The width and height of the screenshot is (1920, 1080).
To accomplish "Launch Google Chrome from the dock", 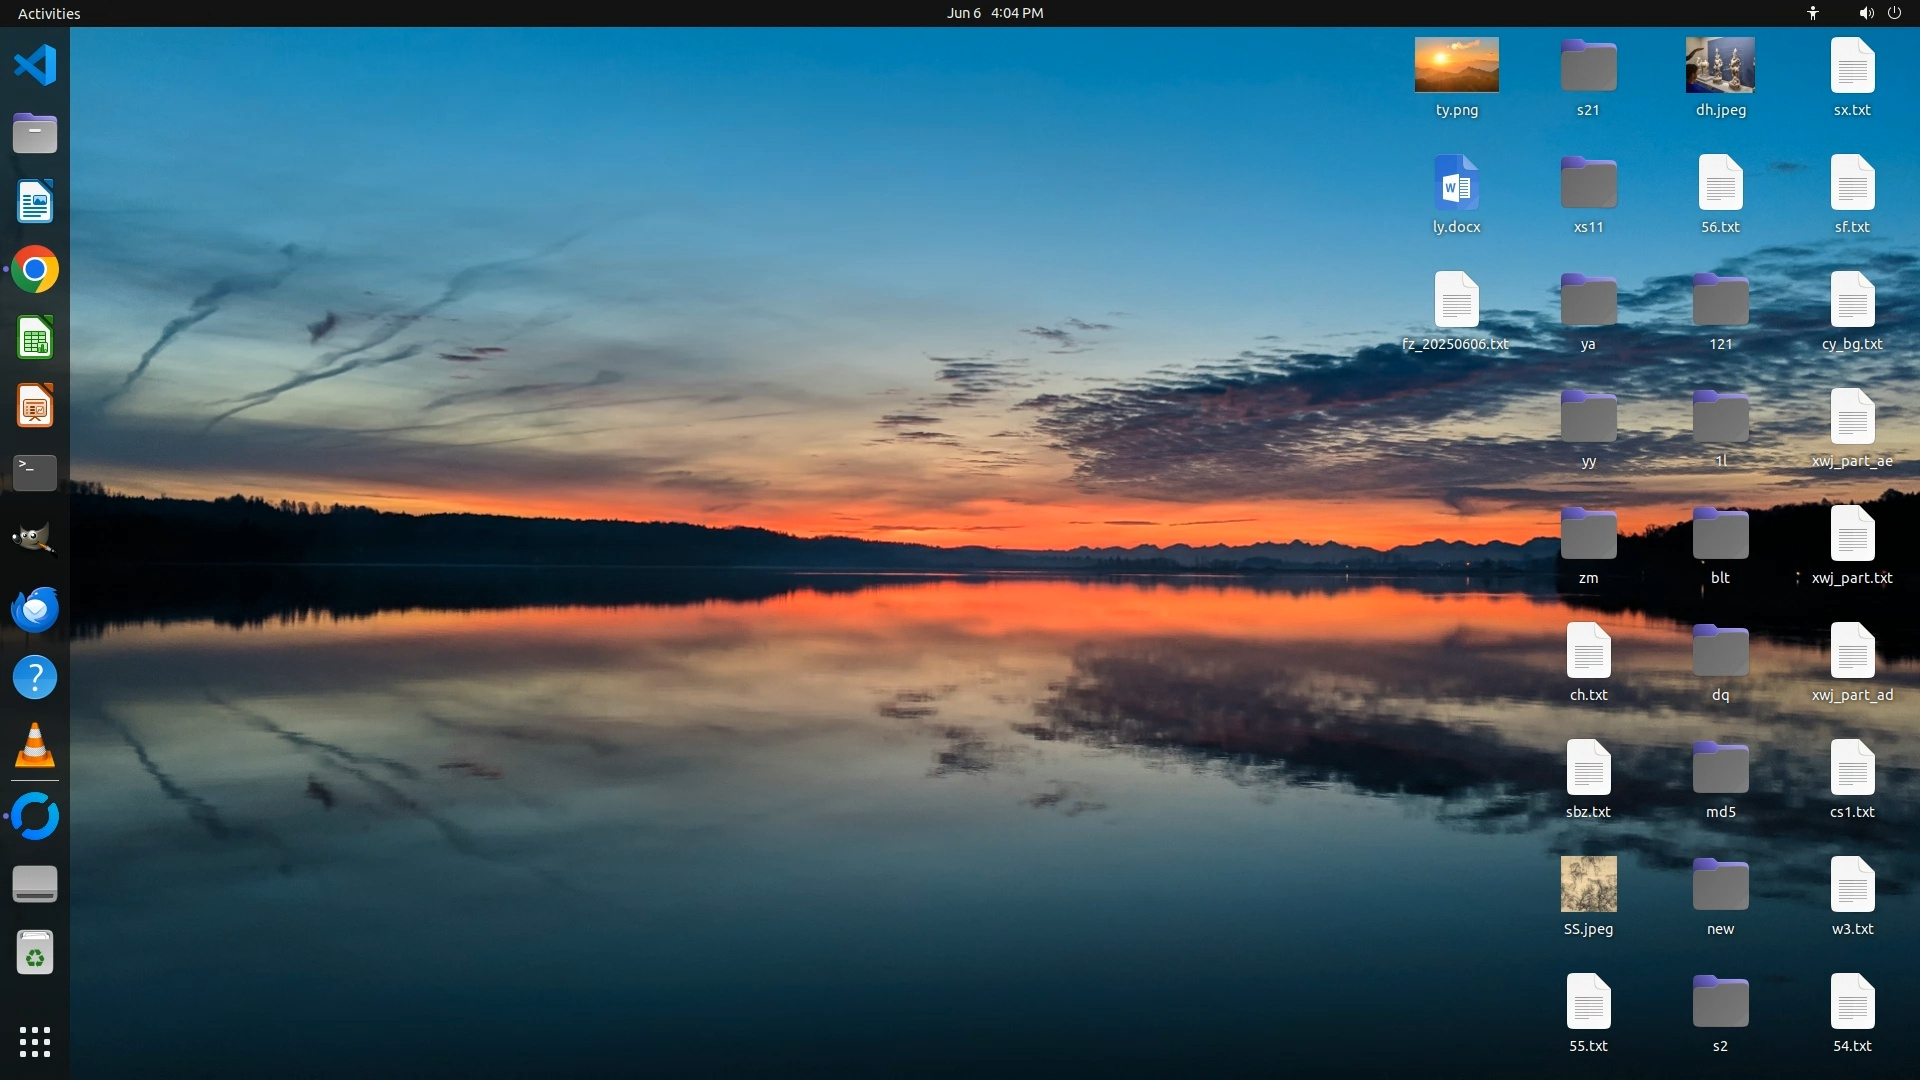I will 35,270.
